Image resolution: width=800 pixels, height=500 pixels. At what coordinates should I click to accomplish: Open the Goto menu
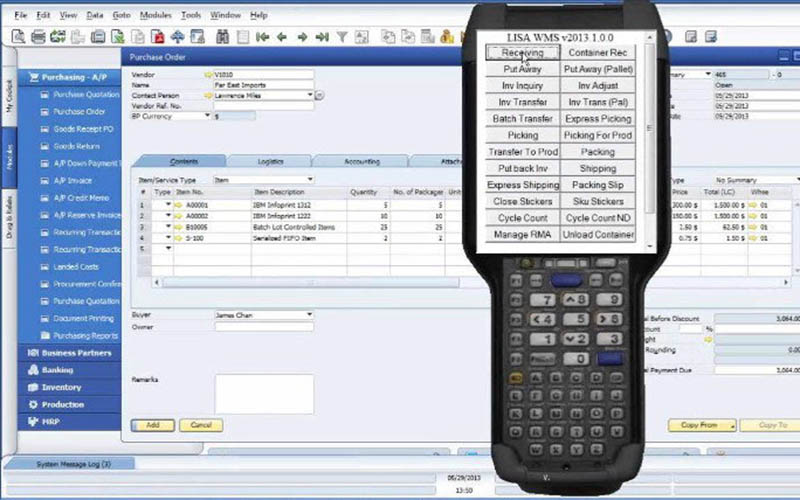121,15
